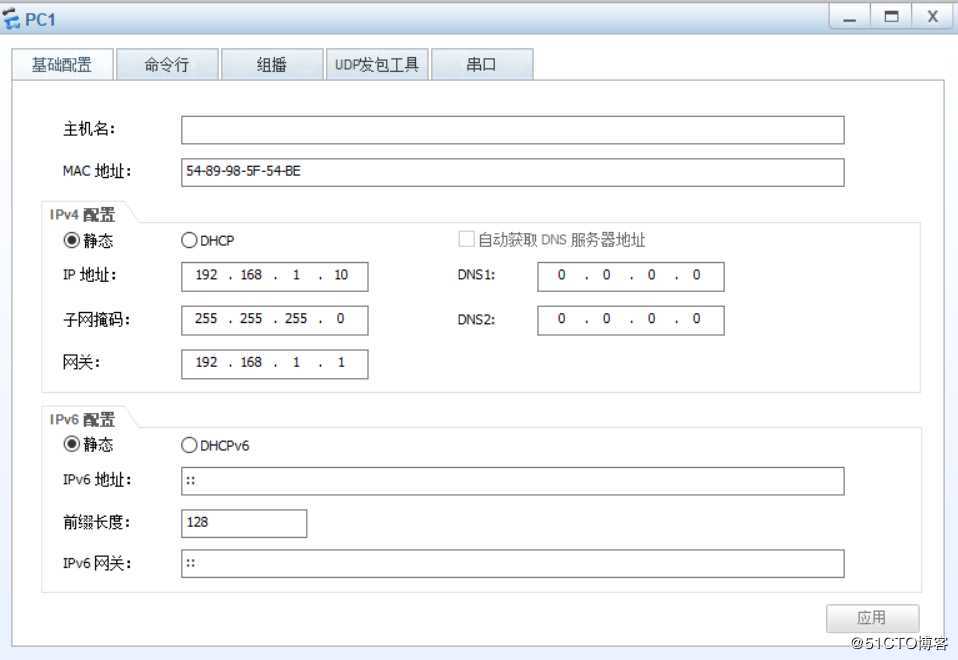This screenshot has width=958, height=660.
Task: Click the DNS2 address field
Action: tap(631, 320)
